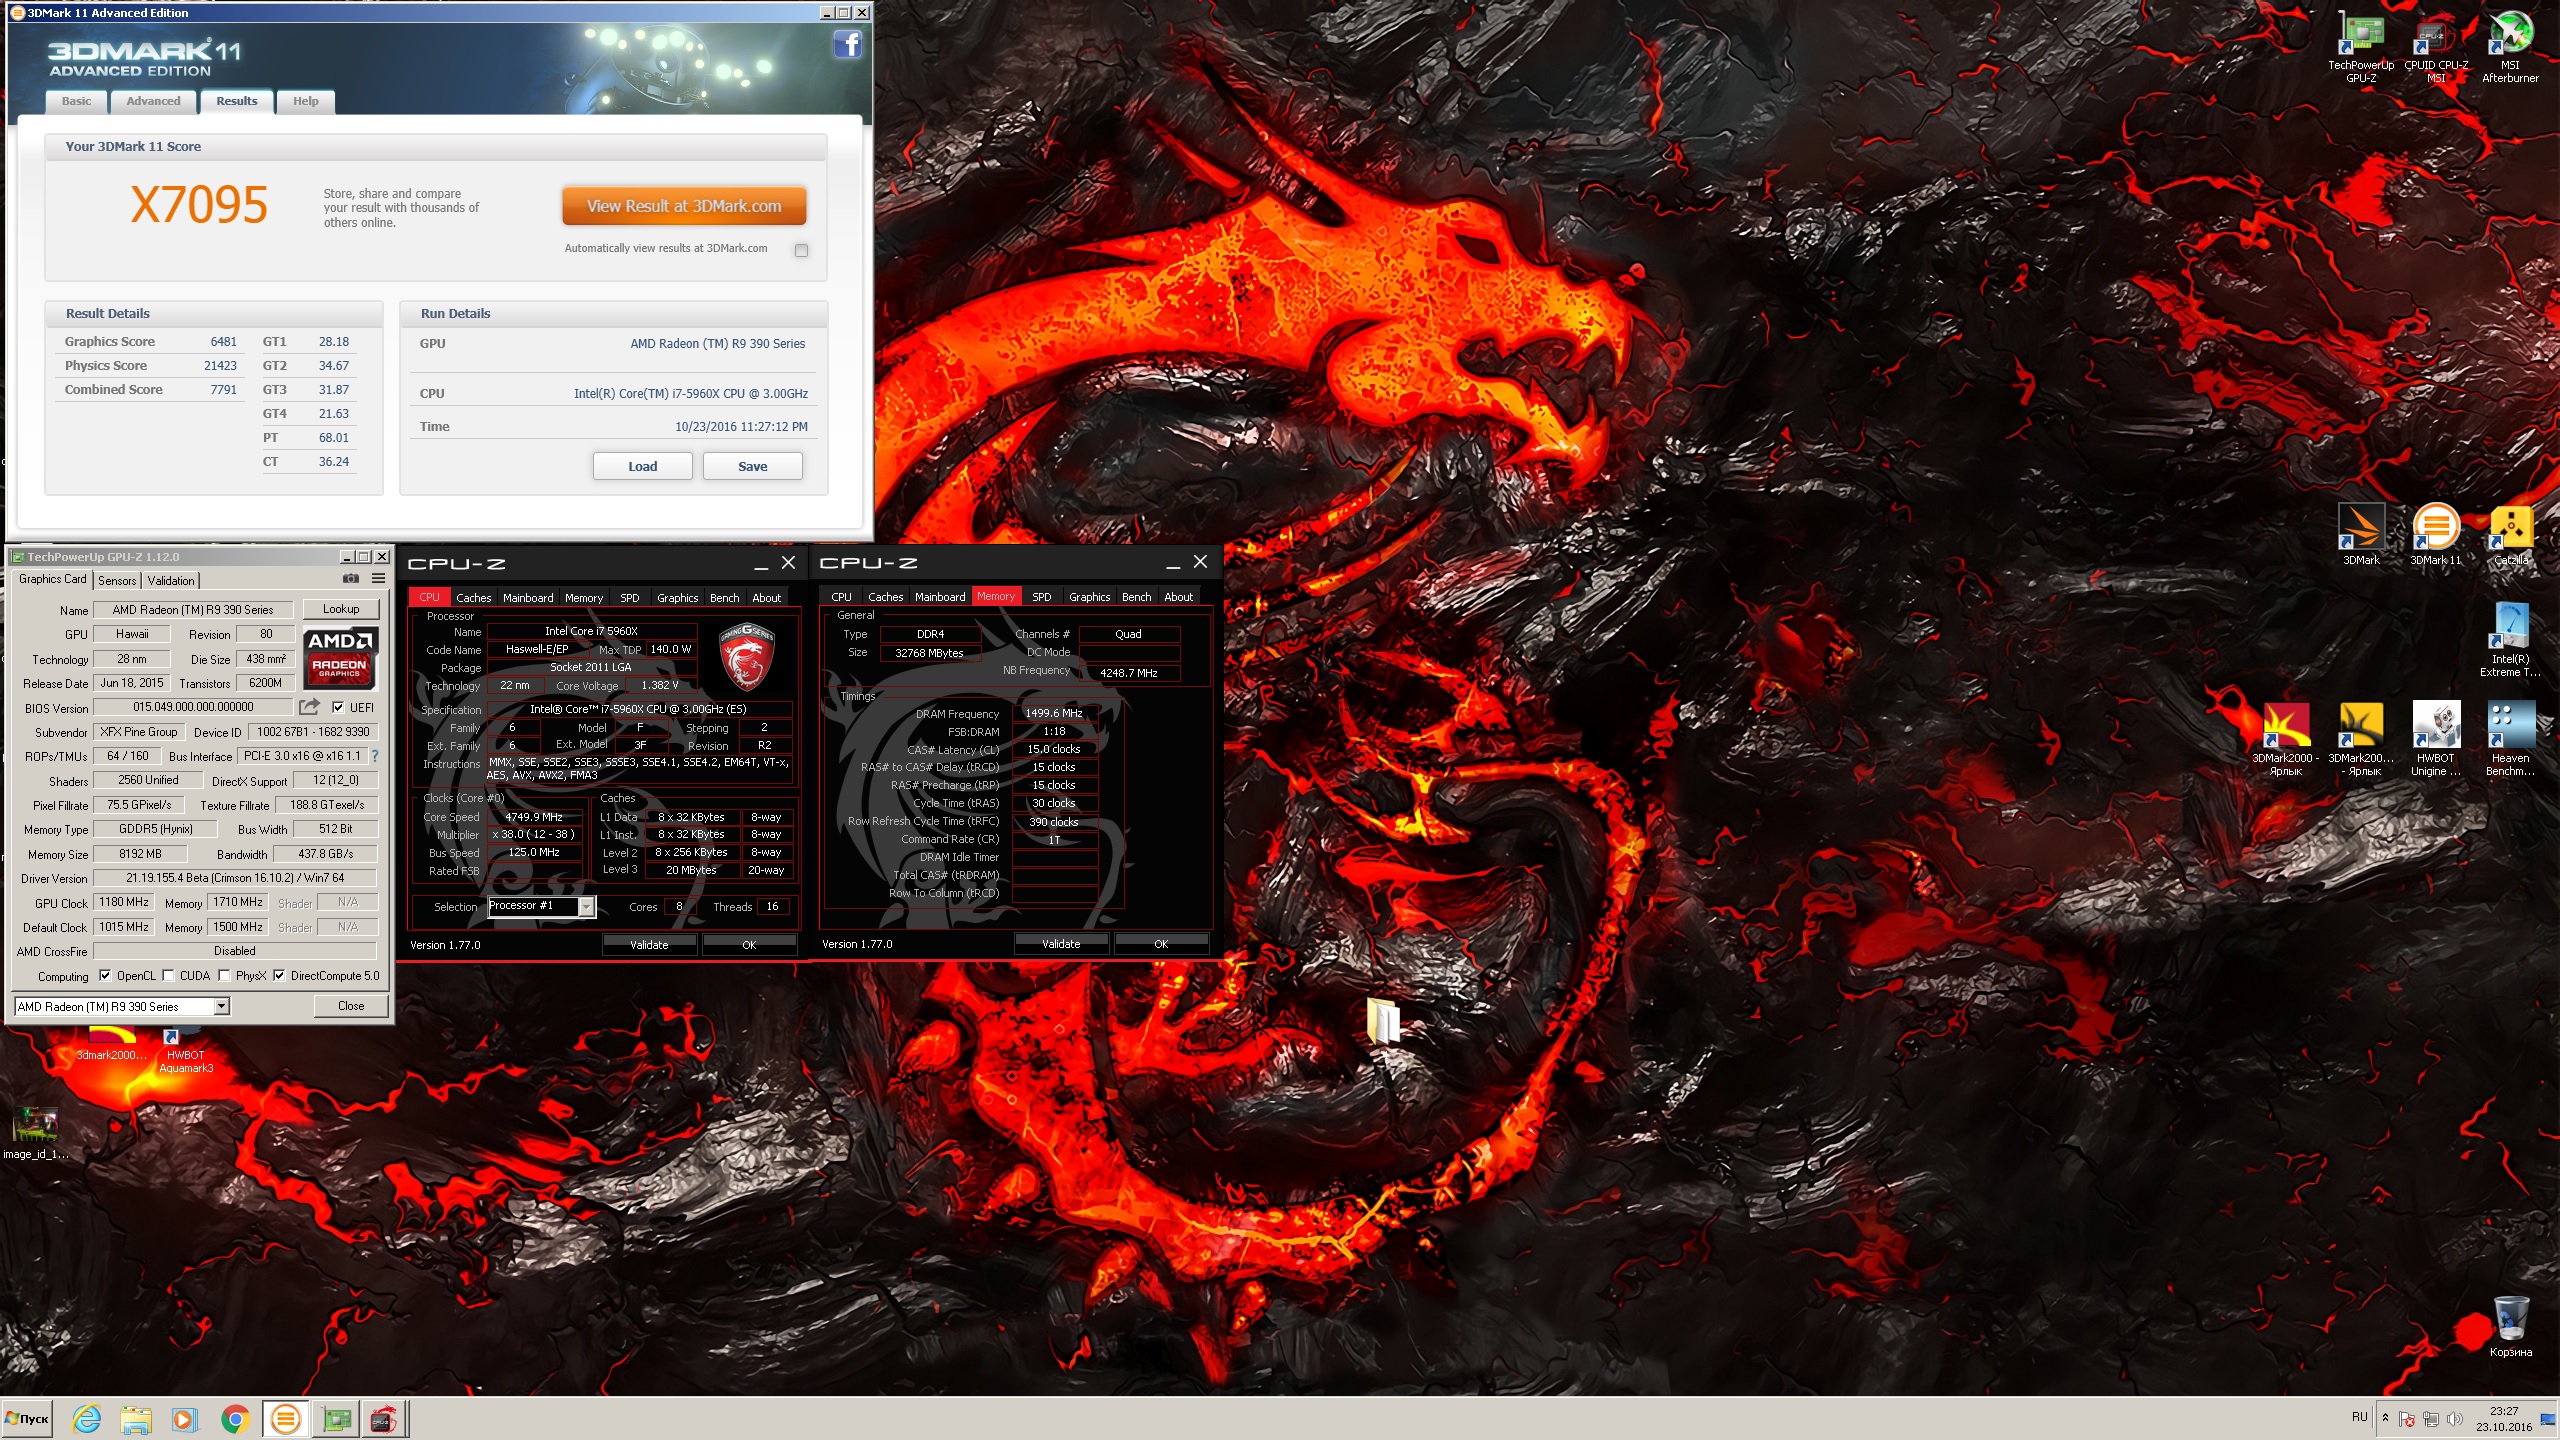This screenshot has width=2560, height=1440.
Task: Click Load button in Run Details
Action: [x=642, y=466]
